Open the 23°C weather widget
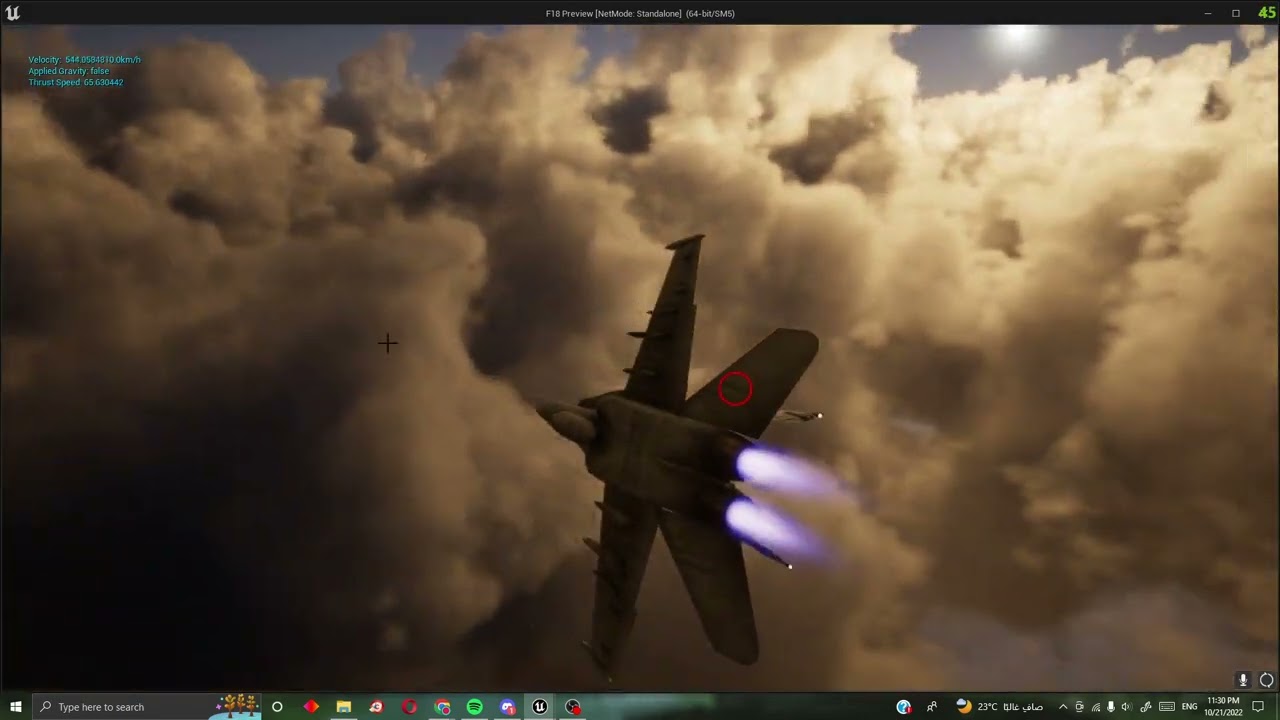Viewport: 1280px width, 720px height. click(1000, 707)
